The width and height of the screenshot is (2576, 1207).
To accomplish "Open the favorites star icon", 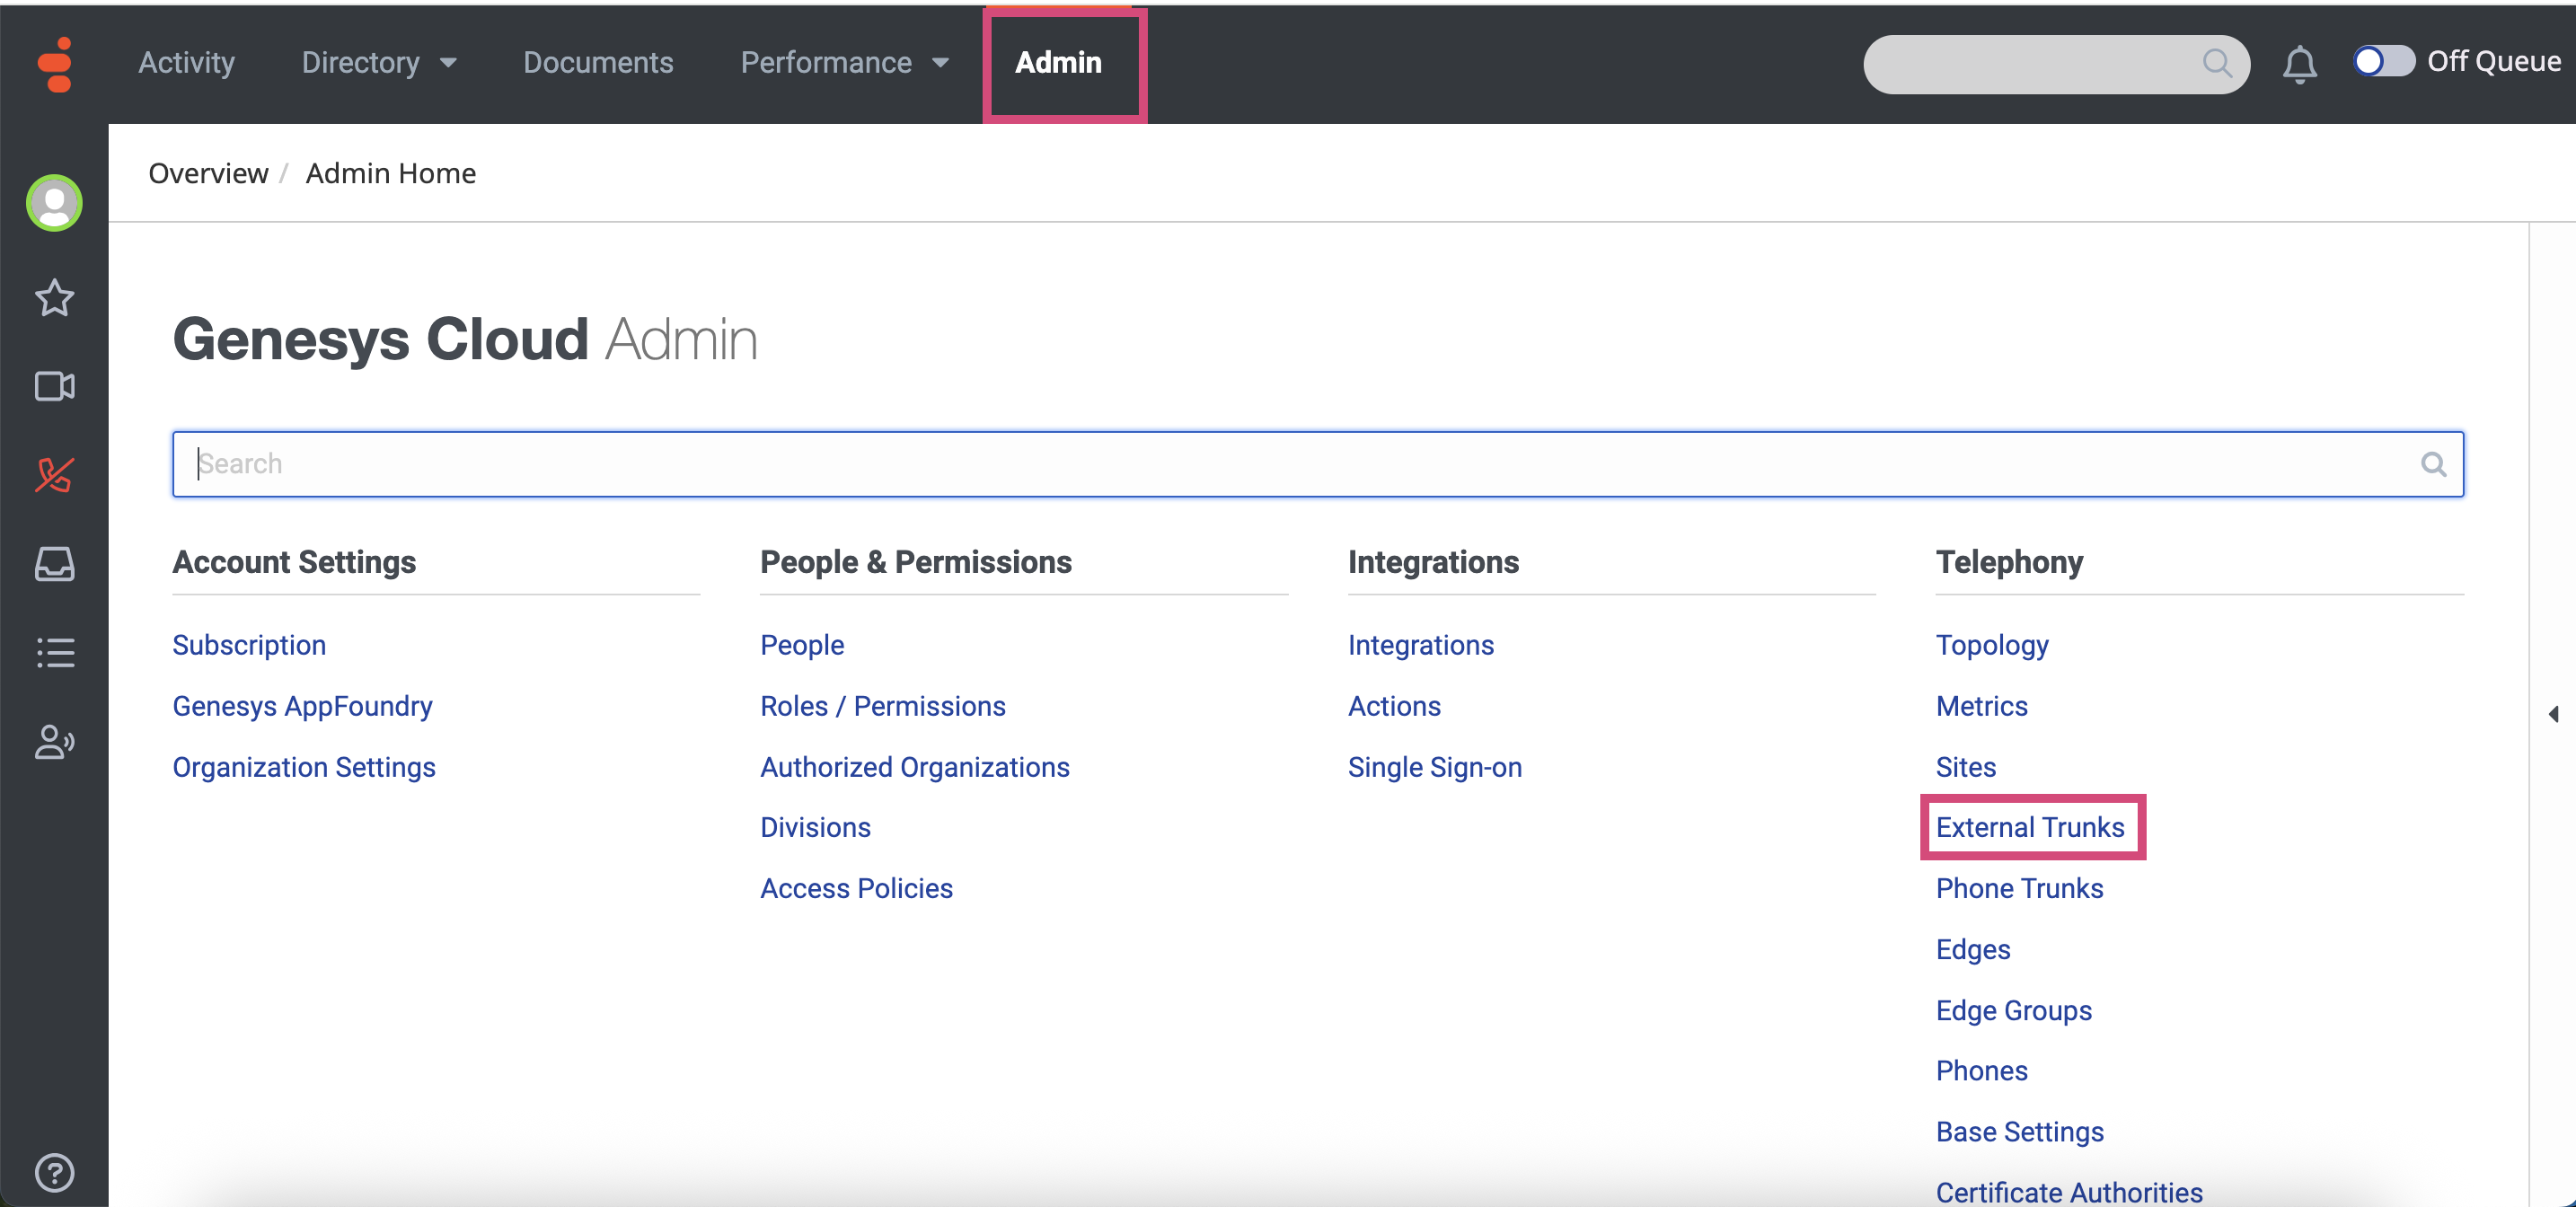I will 54,298.
